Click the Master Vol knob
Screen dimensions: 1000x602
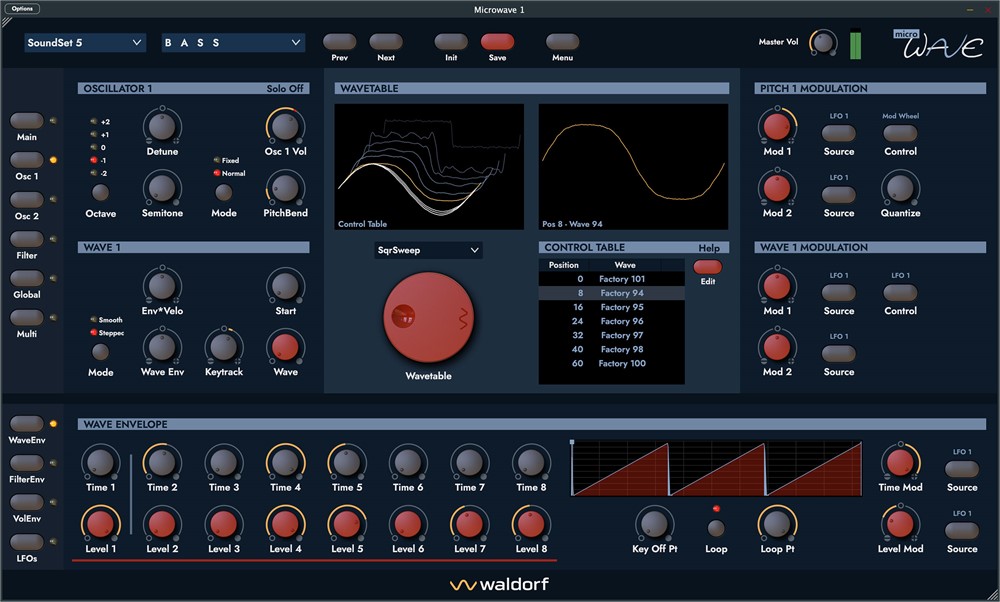(x=824, y=42)
